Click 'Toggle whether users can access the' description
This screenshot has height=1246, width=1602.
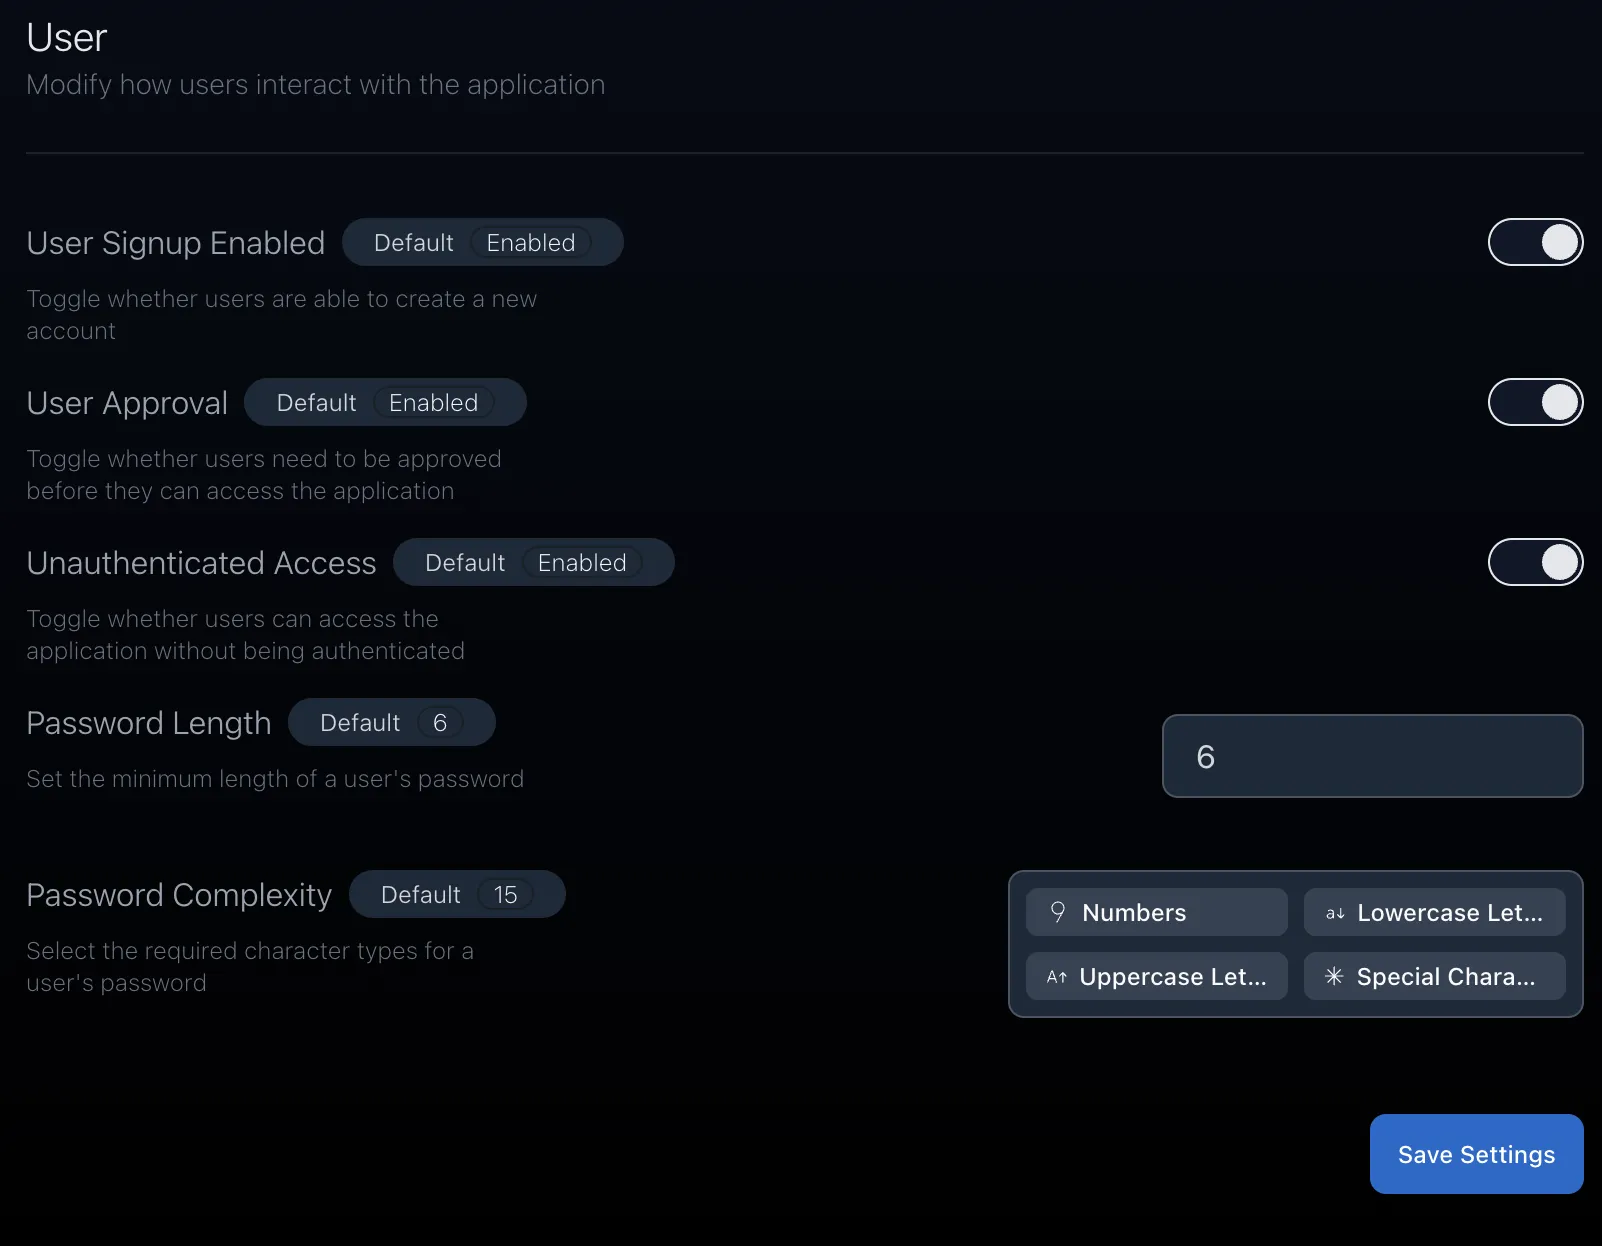pos(246,635)
